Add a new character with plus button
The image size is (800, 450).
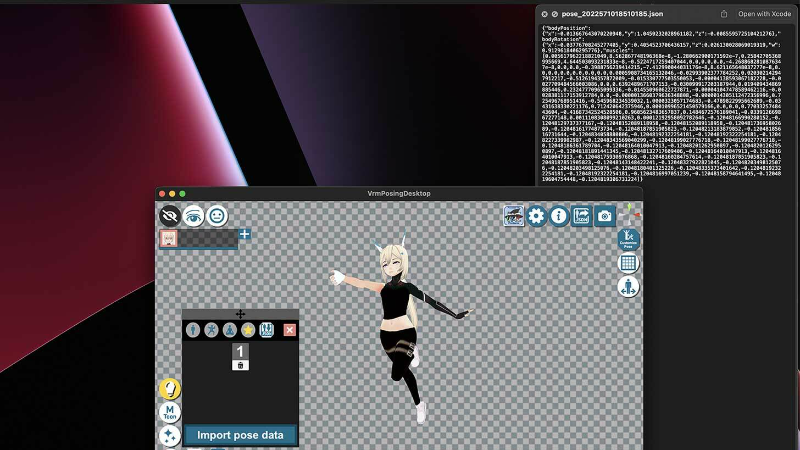[x=245, y=234]
